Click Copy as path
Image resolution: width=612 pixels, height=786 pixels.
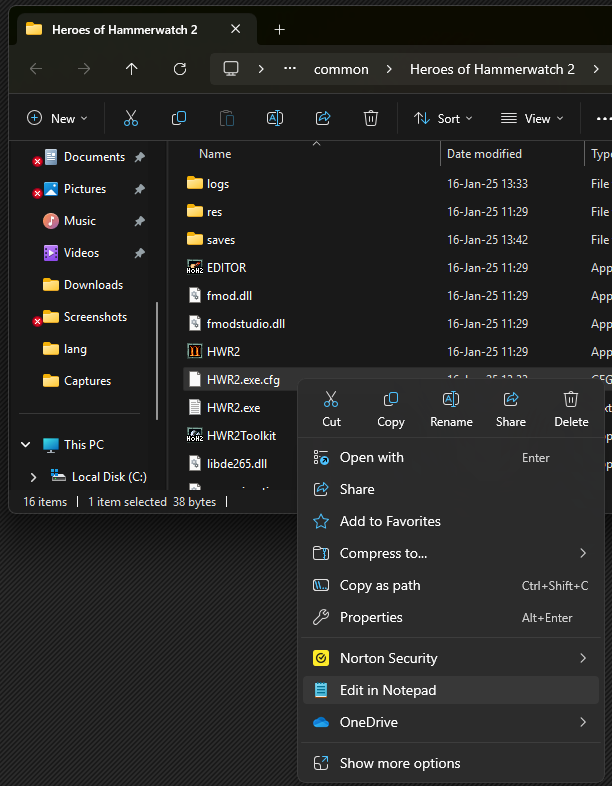pyautogui.click(x=451, y=585)
